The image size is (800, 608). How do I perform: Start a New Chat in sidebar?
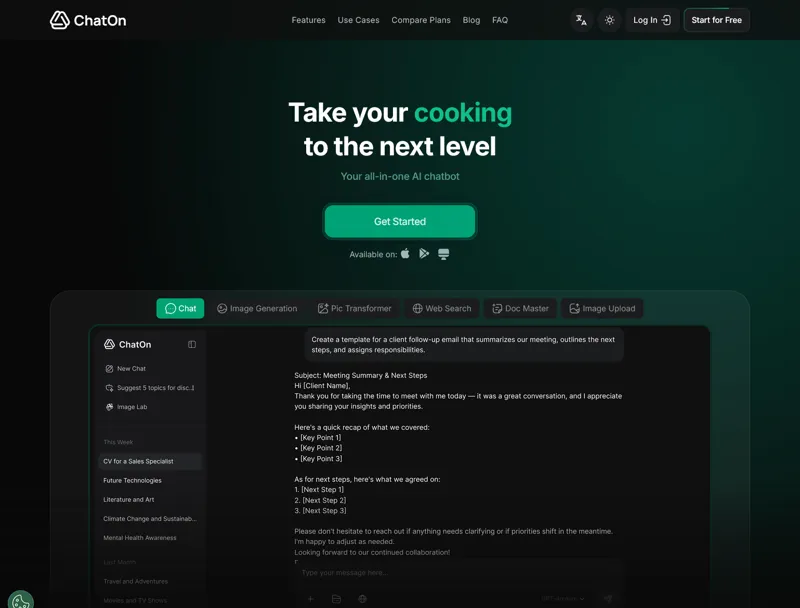click(126, 368)
